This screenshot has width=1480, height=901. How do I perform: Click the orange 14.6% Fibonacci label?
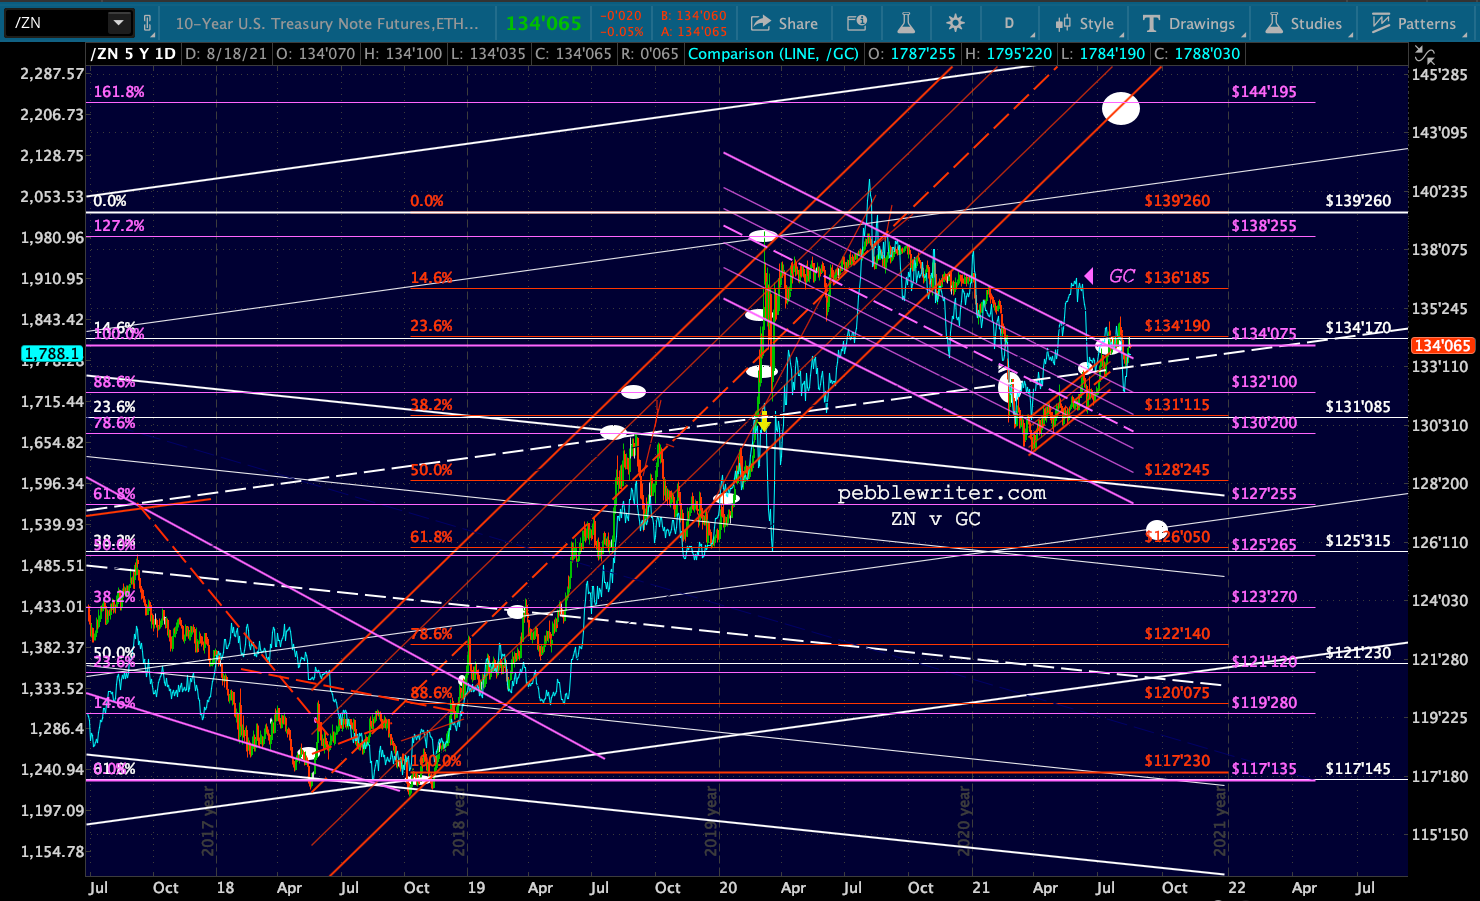tap(431, 278)
